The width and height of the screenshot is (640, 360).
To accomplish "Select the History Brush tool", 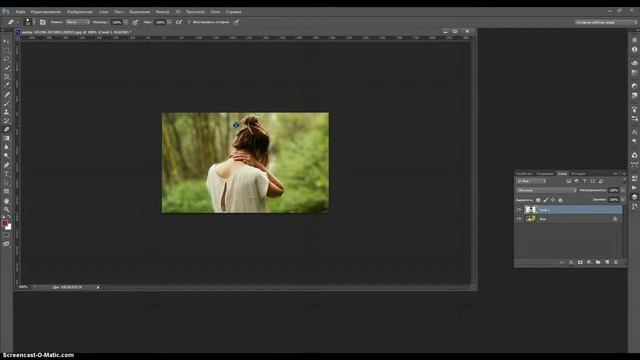I will [x=7, y=121].
